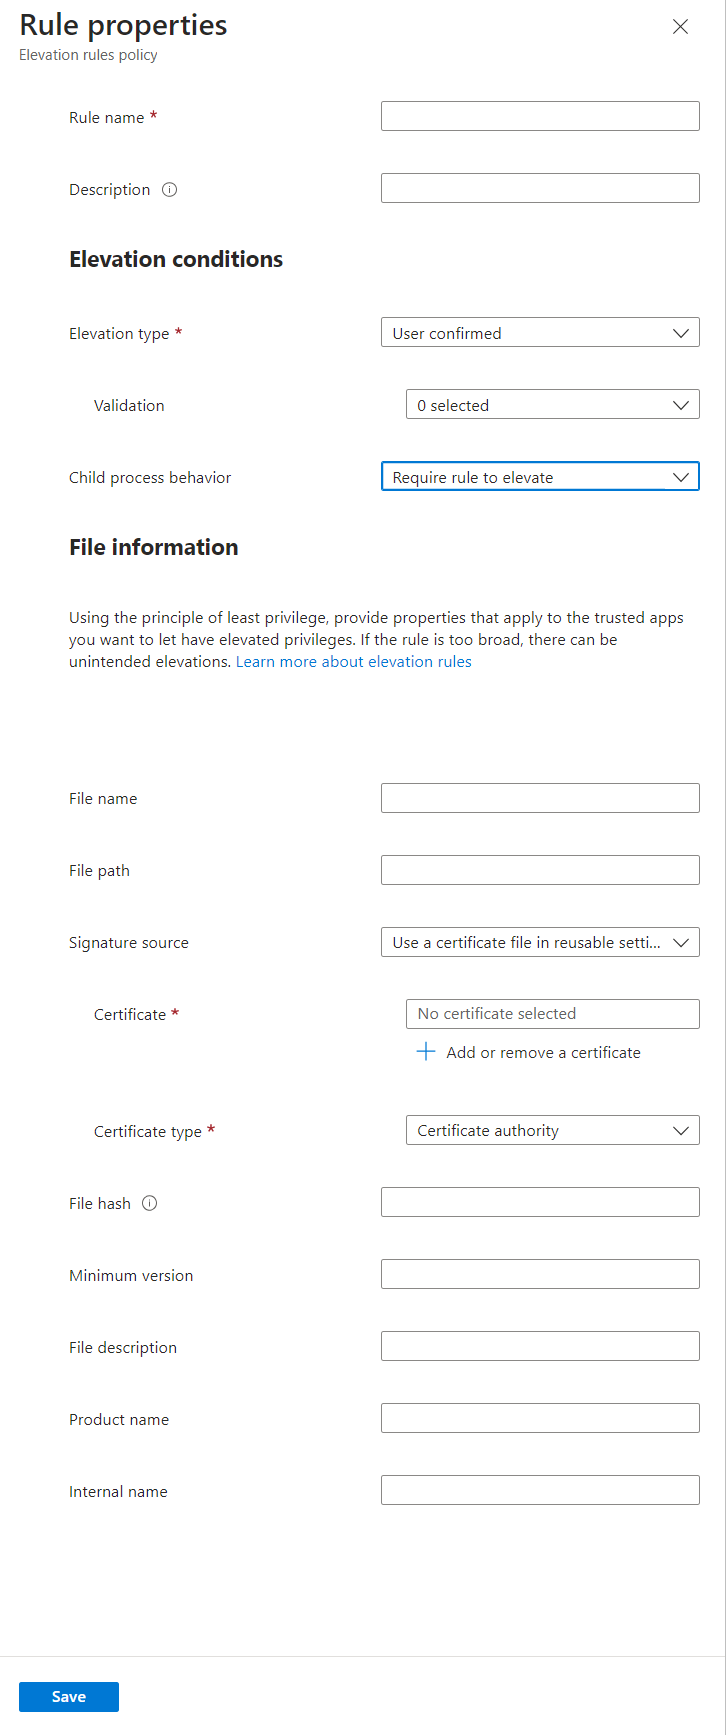Open the Signature source dropdown
This screenshot has width=726, height=1735.
(x=540, y=942)
